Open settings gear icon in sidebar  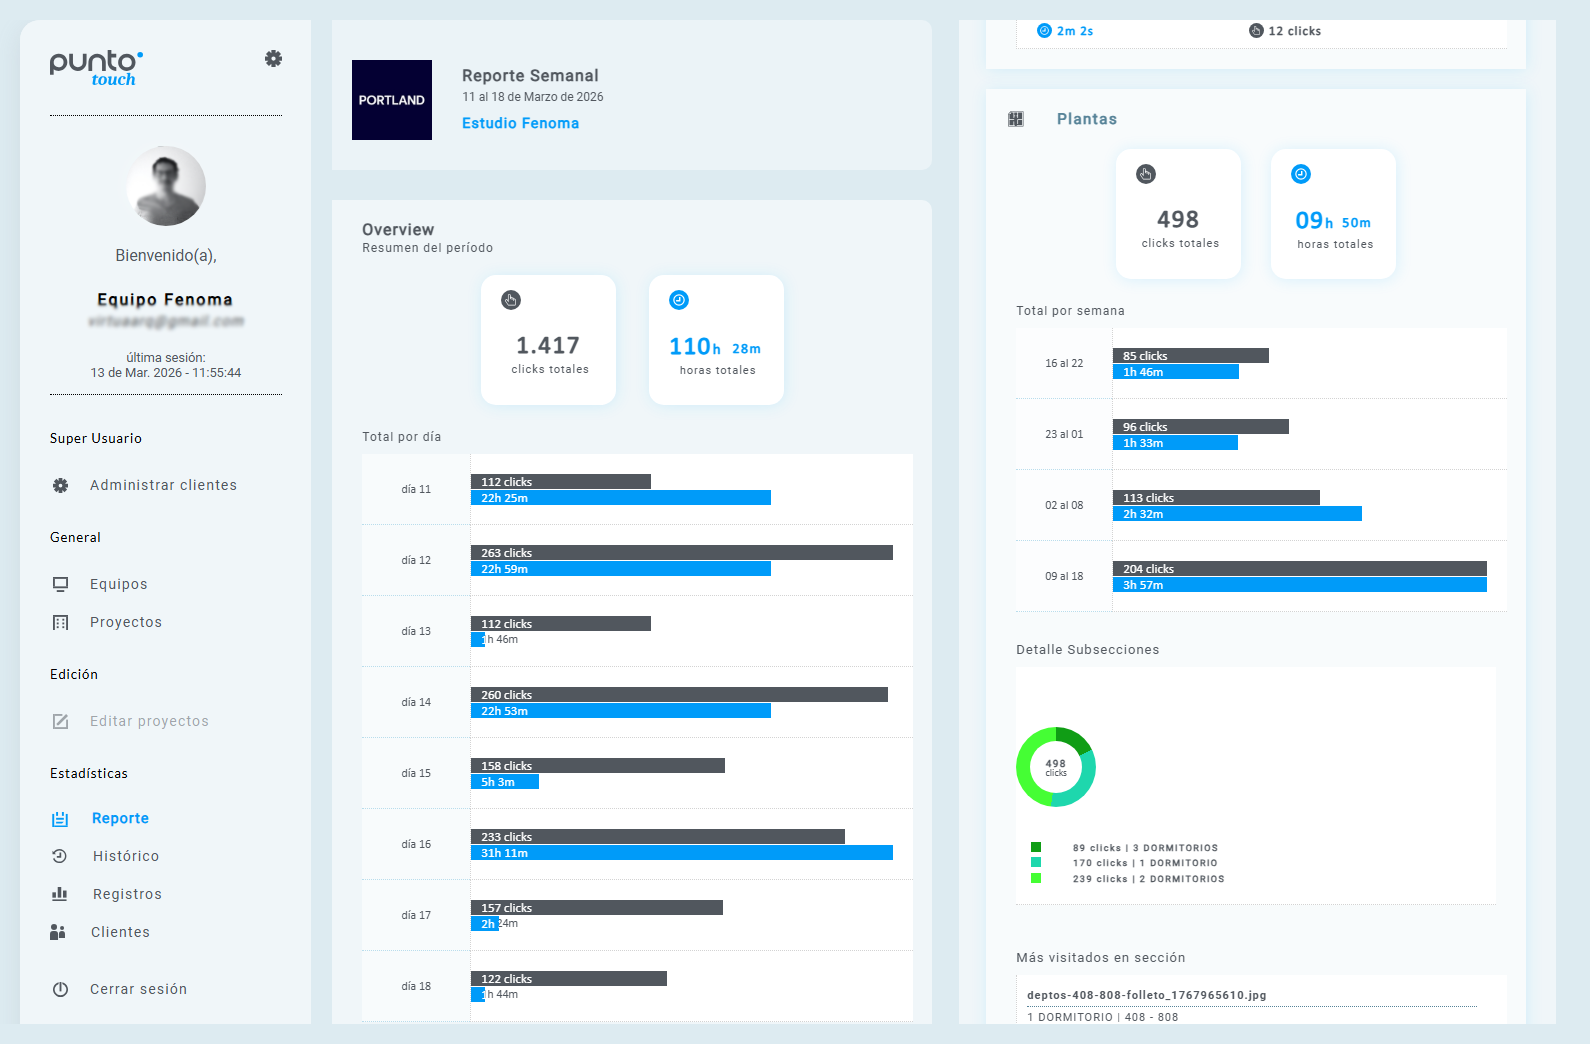273,59
